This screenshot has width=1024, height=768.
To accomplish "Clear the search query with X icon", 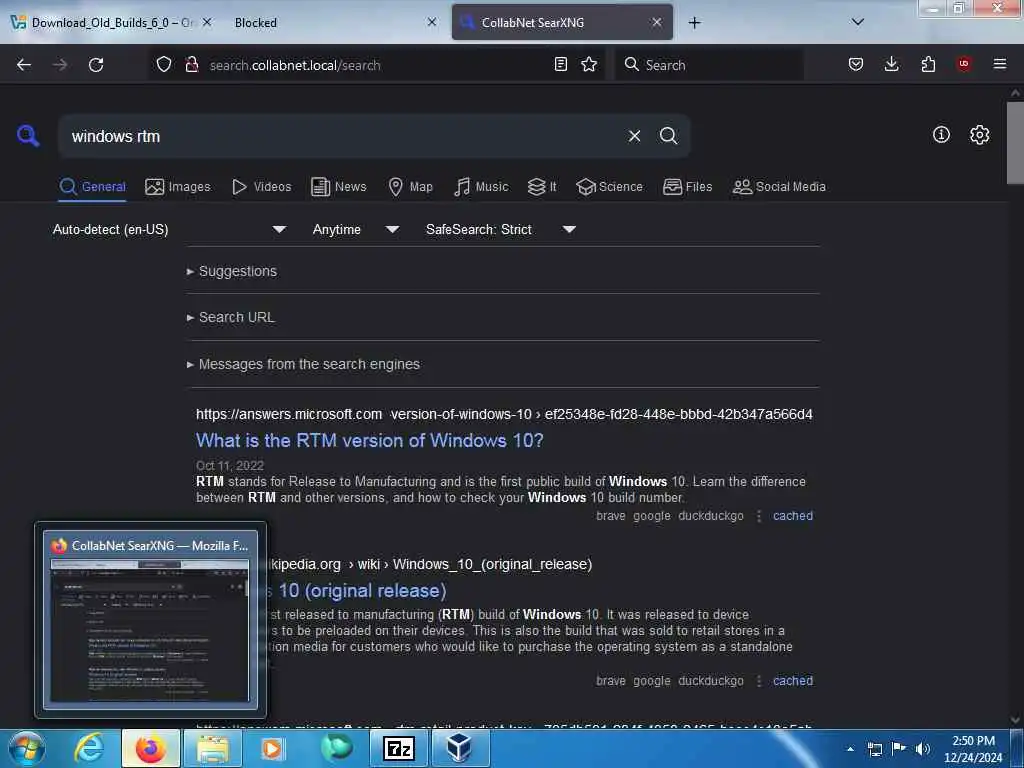I will click(634, 136).
